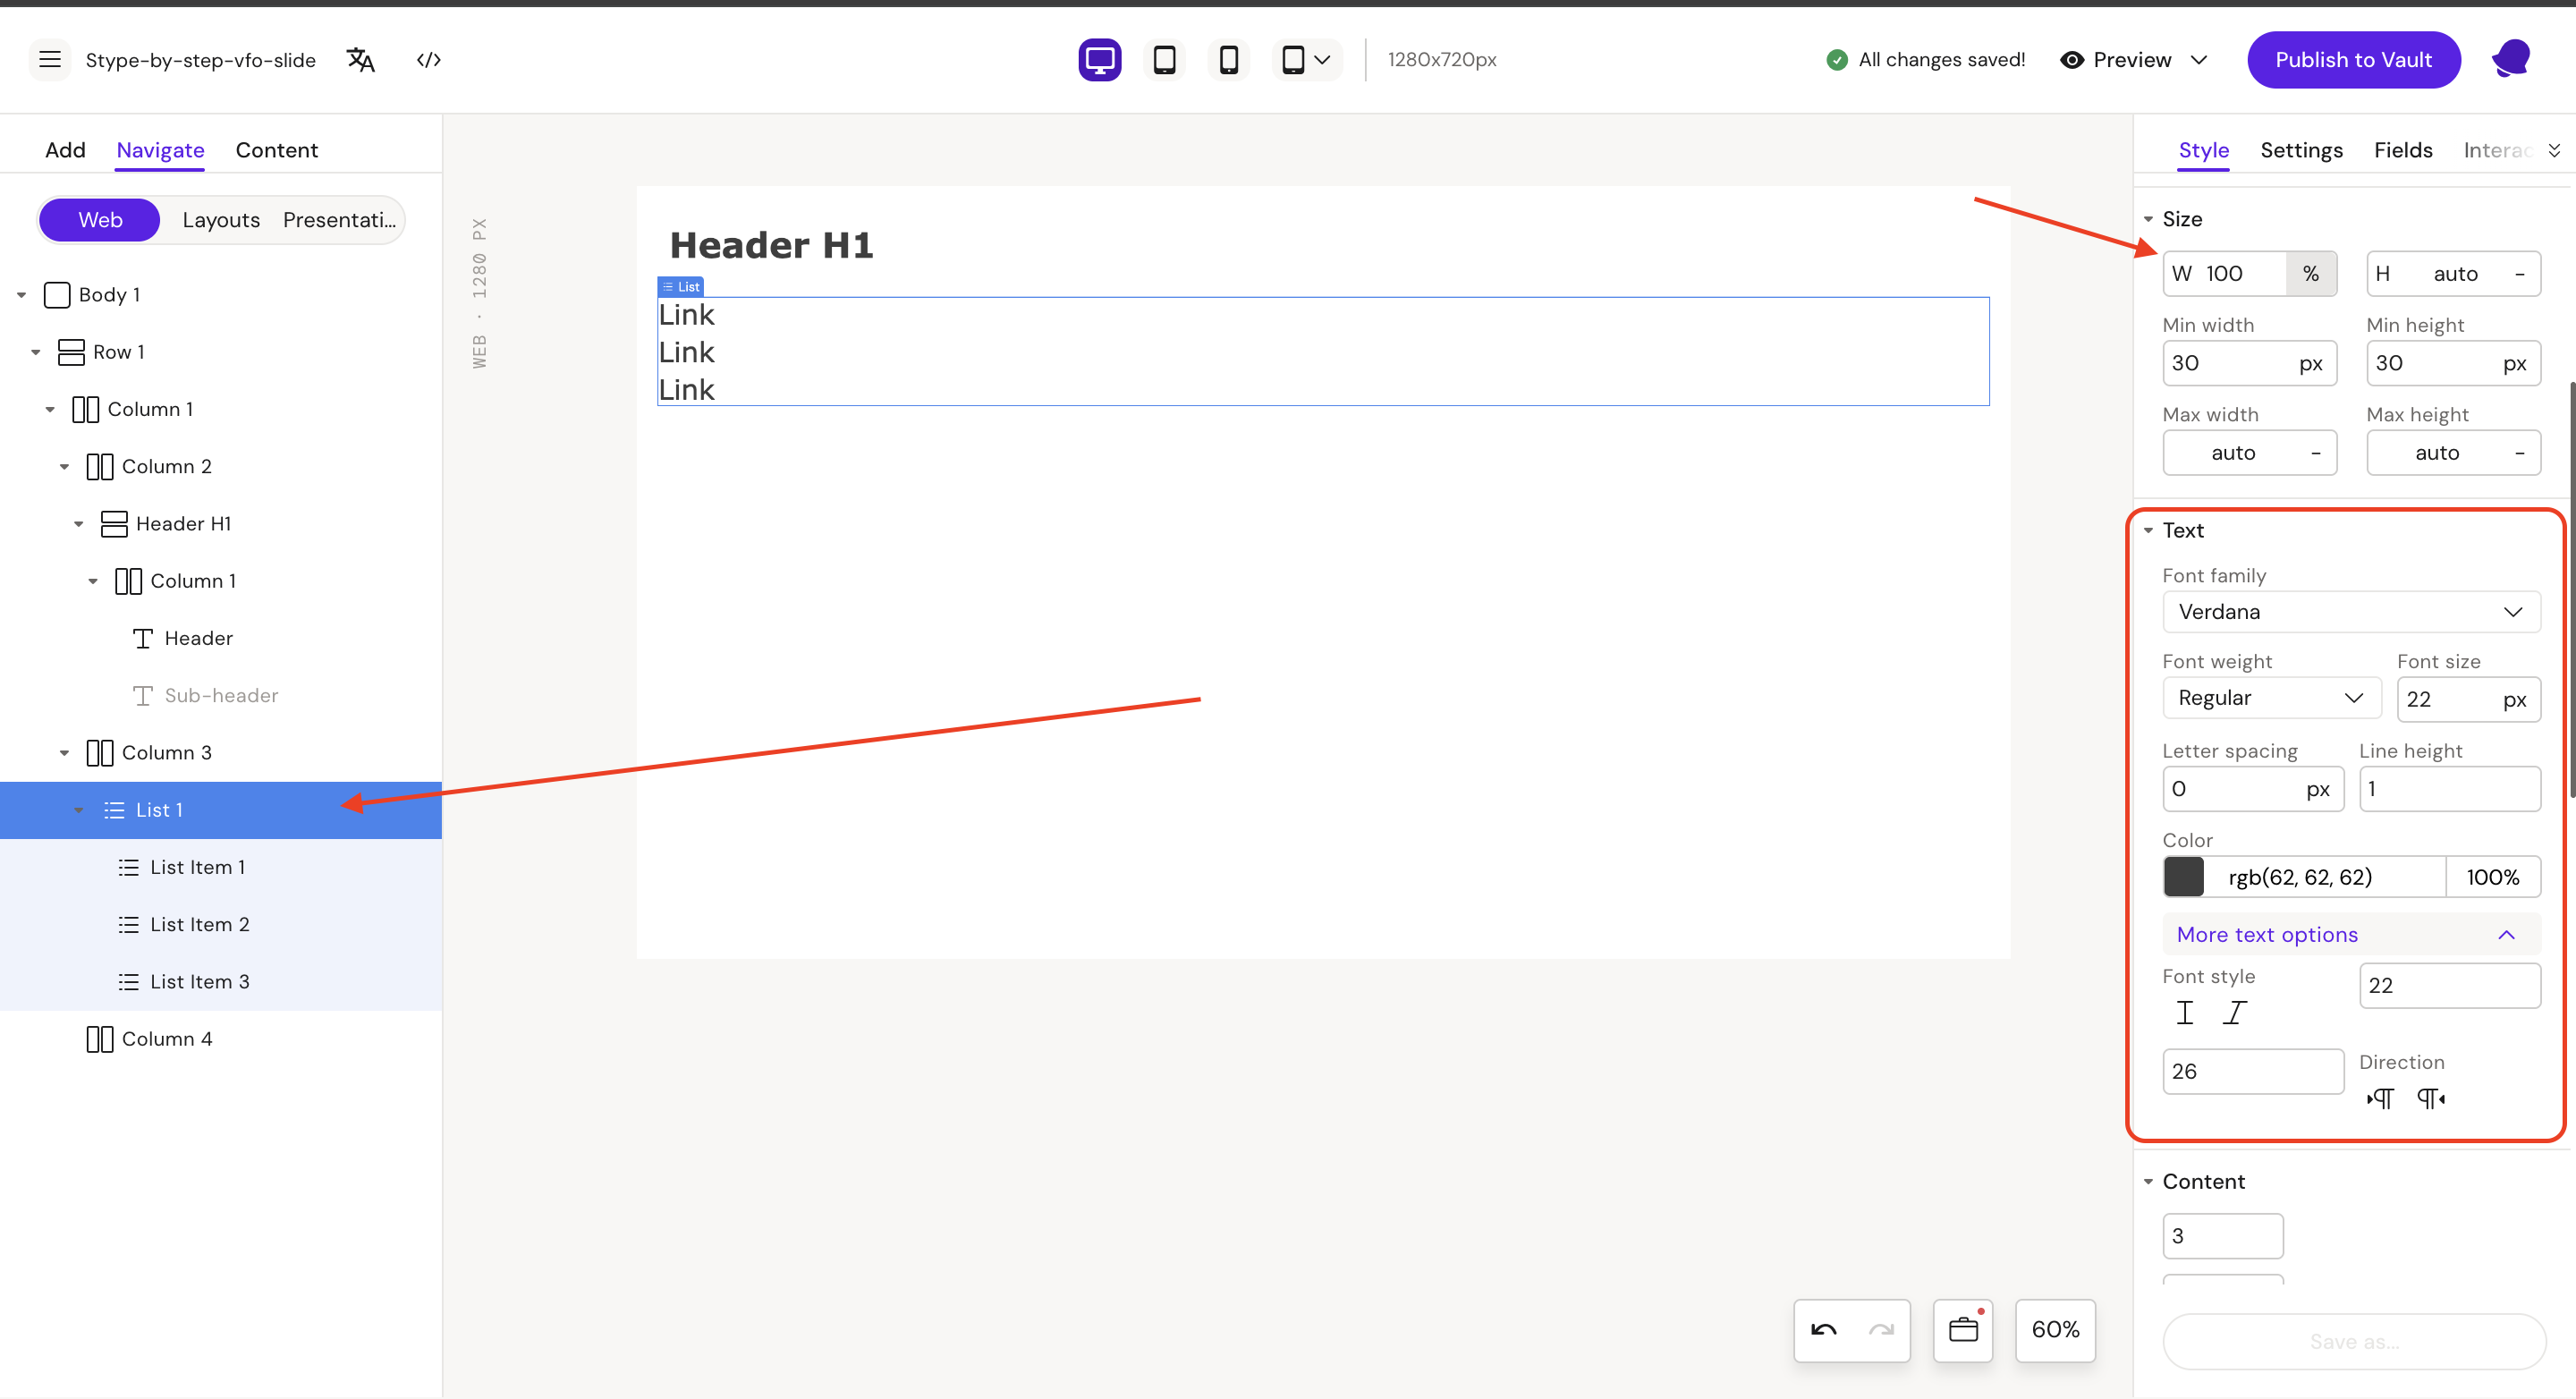This screenshot has height=1399, width=2576.
Task: Switch to tablet device view
Action: point(1164,60)
